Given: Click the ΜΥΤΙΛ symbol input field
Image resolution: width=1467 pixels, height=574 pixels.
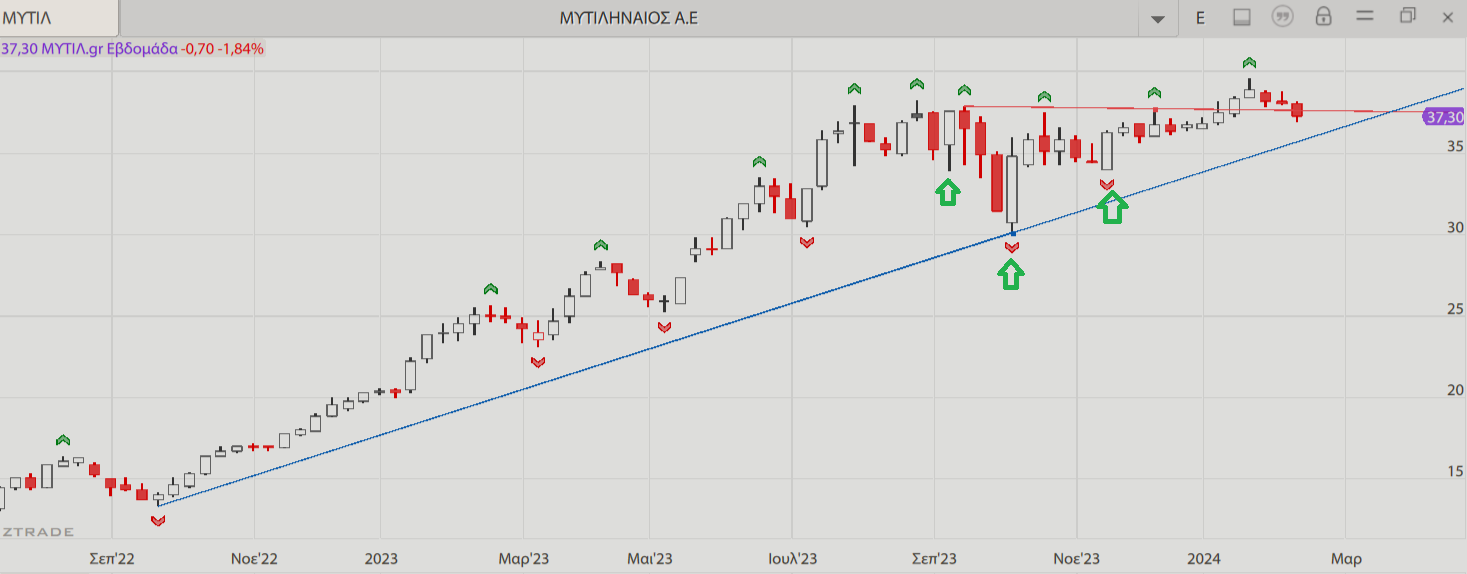Looking at the screenshot, I should (x=59, y=17).
